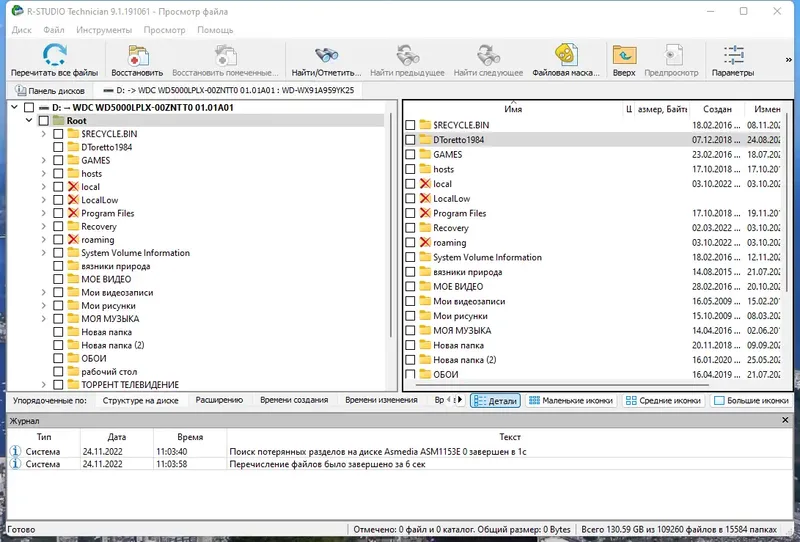The width and height of the screenshot is (800, 542).
Task: Click the Восстановить помеченные icon
Action: 226,56
